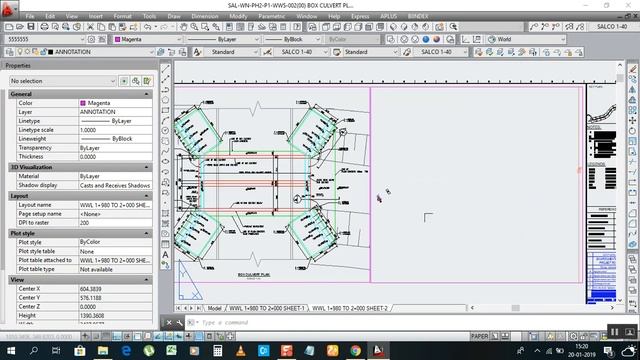Plot the drawing with the printer icon

(44, 27)
